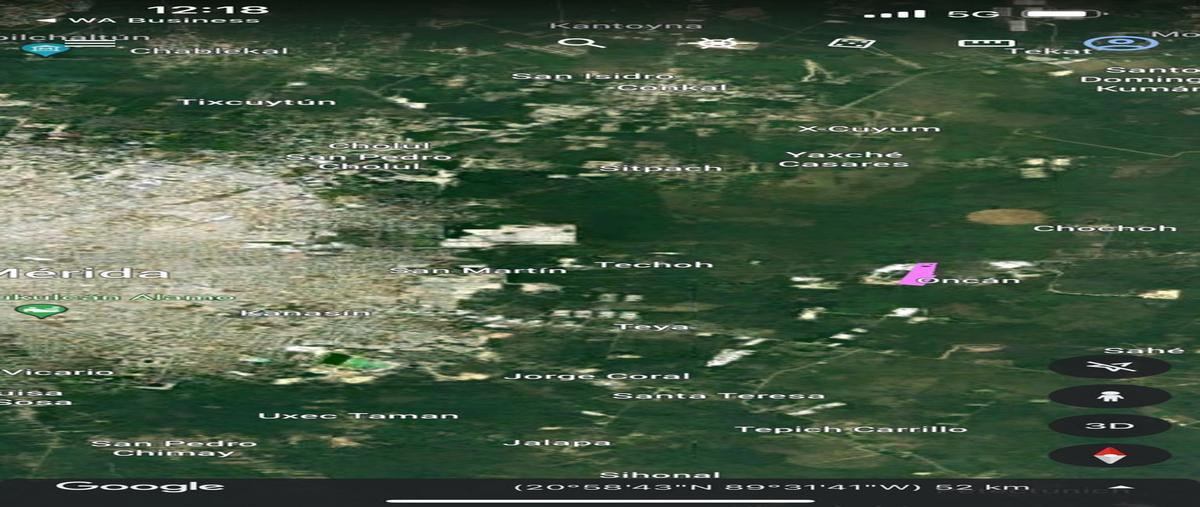Tap the Yaxché Casares label
The width and height of the screenshot is (1200, 507).
(844, 159)
